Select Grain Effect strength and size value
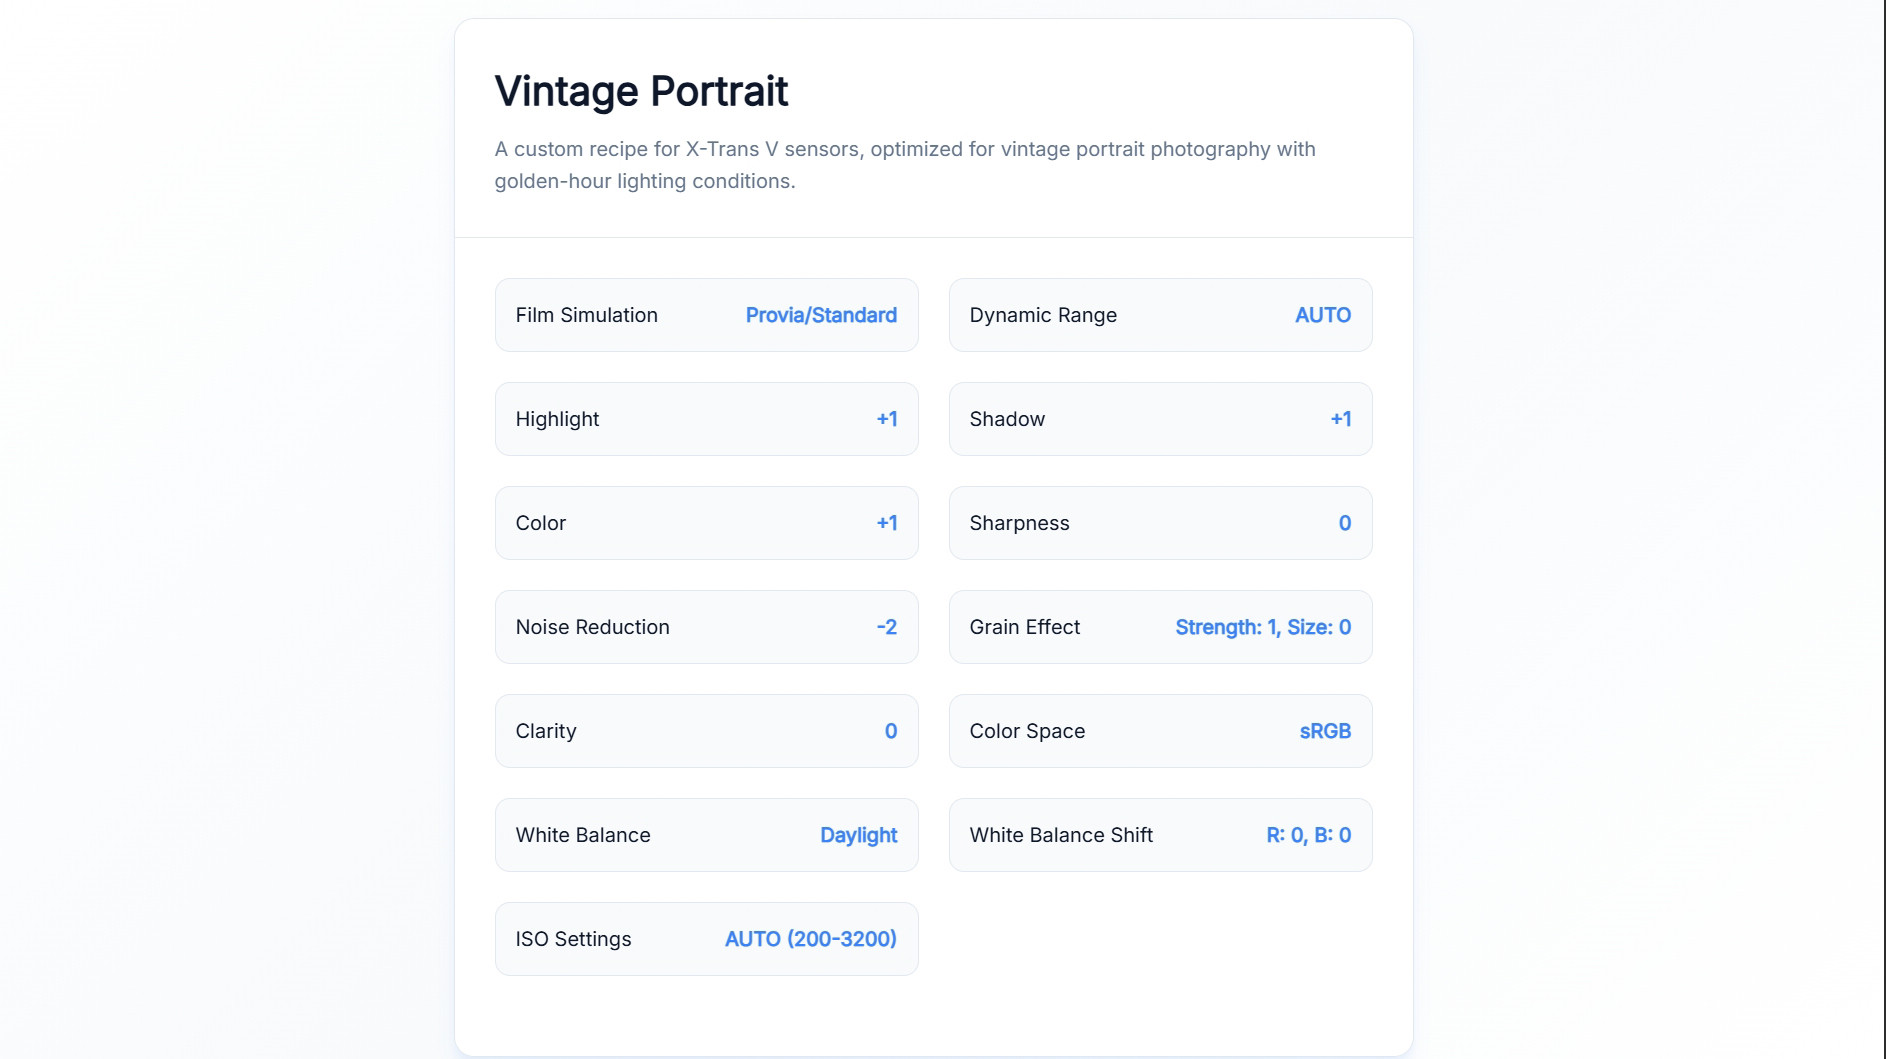 1263,627
